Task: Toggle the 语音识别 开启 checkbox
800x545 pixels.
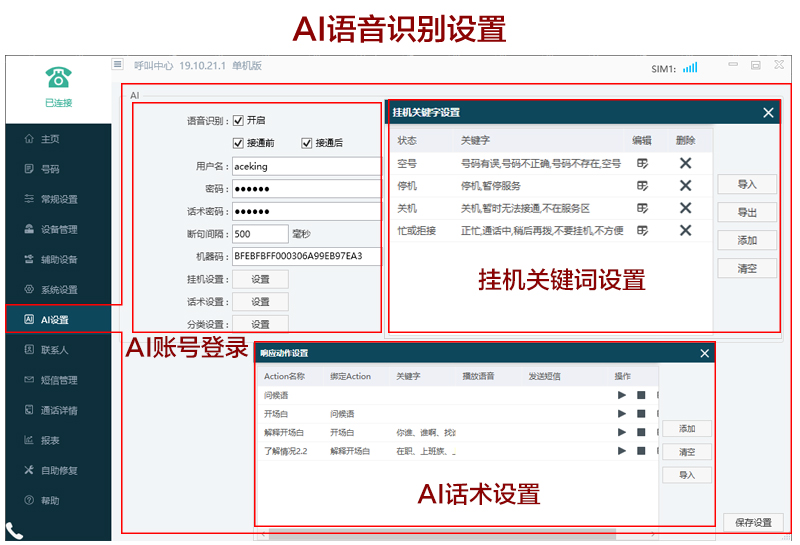Action: click(238, 120)
